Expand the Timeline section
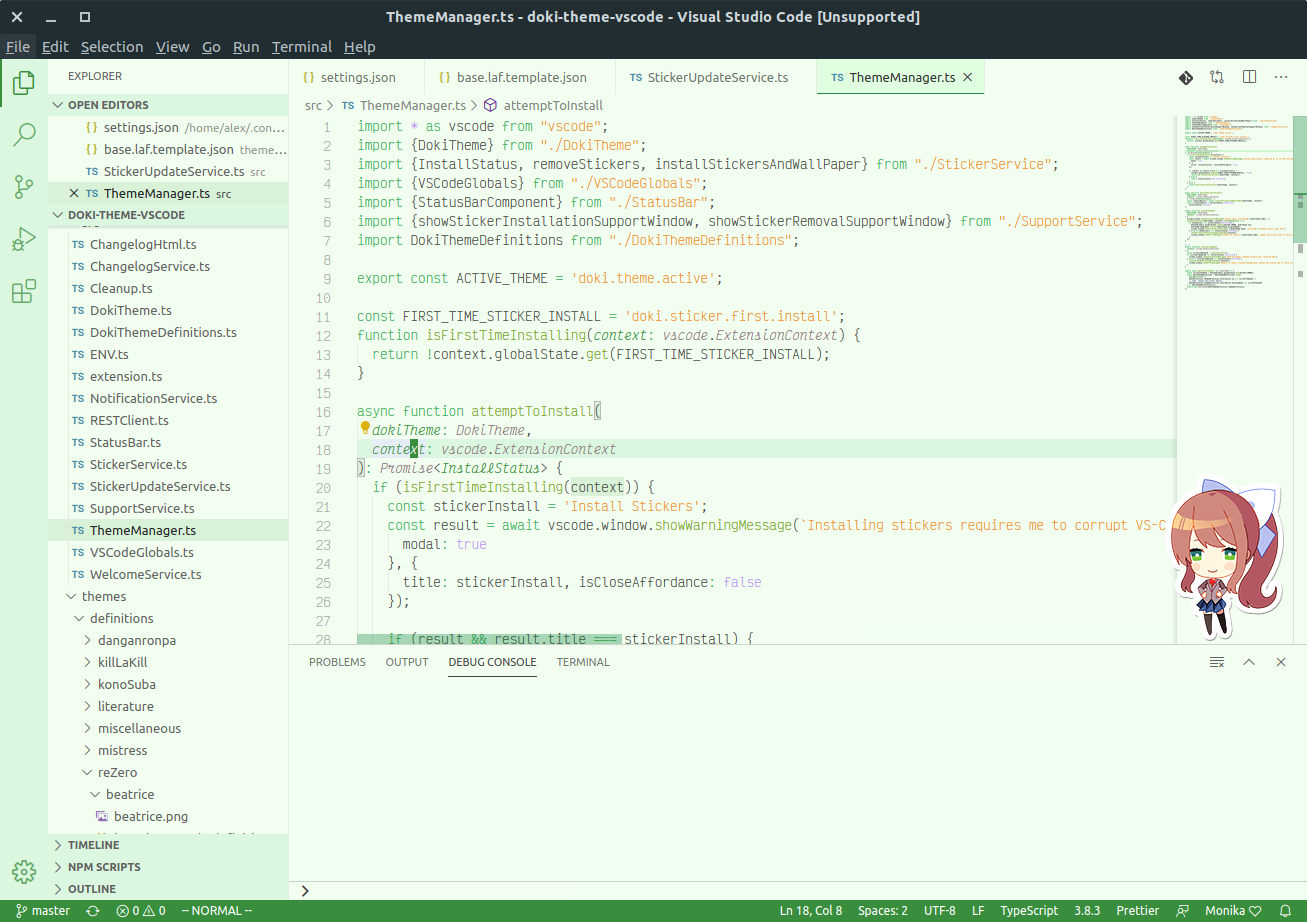Viewport: 1307px width, 922px height. pyautogui.click(x=168, y=845)
